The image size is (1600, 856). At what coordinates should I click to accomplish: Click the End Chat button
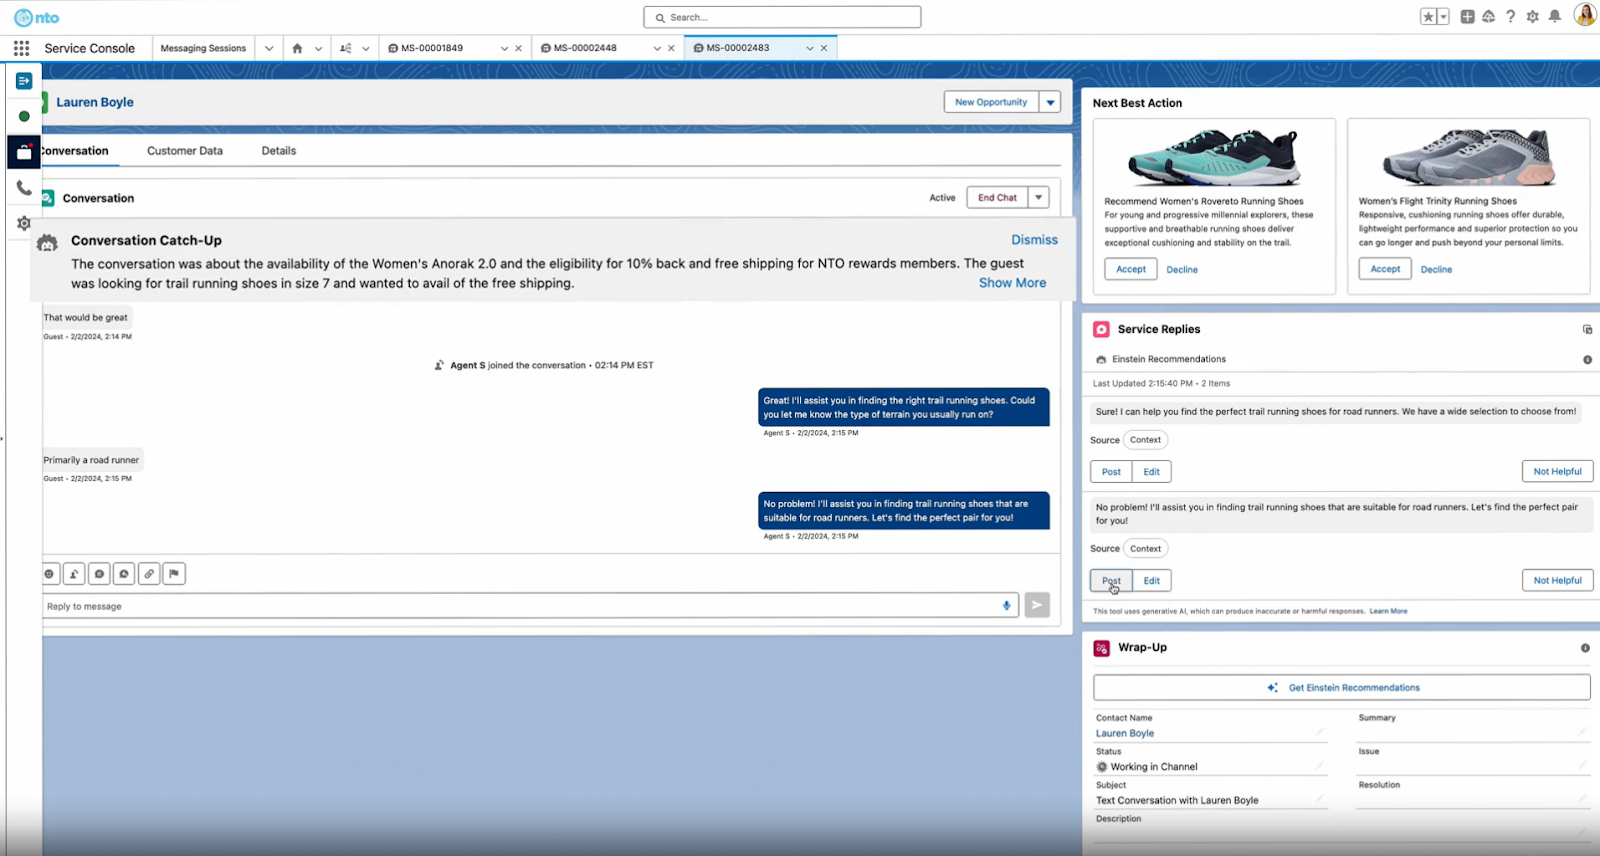click(997, 197)
